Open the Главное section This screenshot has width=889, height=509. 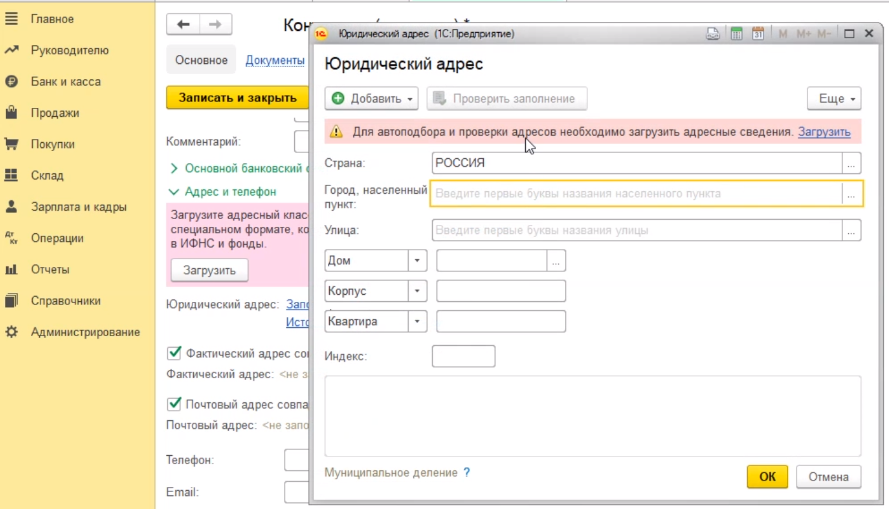[x=52, y=19]
